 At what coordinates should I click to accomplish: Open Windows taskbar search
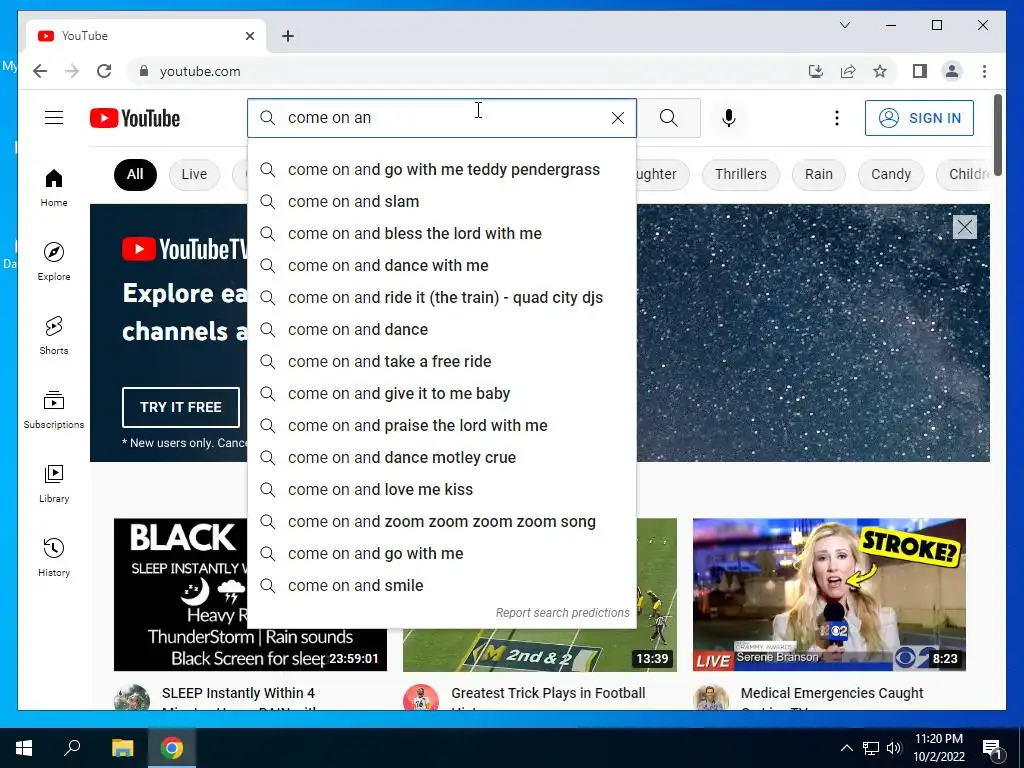tap(72, 748)
